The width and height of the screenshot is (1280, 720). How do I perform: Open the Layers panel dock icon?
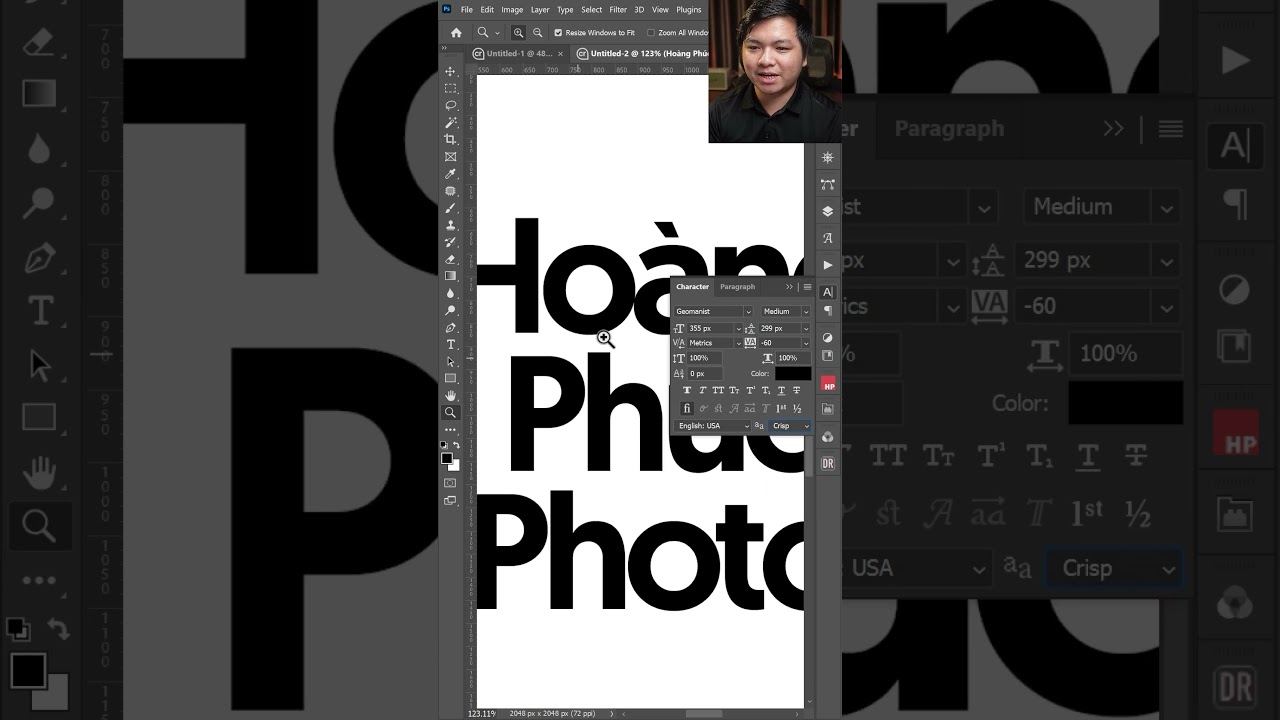pos(828,211)
